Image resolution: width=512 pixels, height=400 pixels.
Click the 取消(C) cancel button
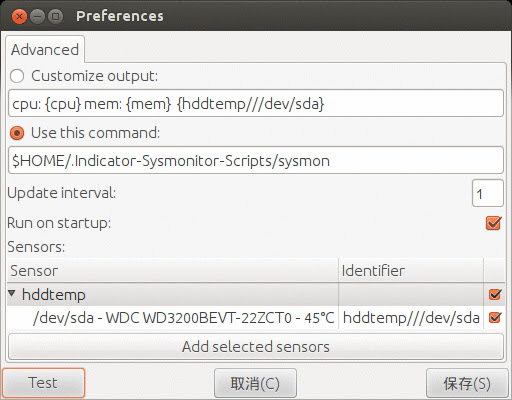(x=255, y=383)
